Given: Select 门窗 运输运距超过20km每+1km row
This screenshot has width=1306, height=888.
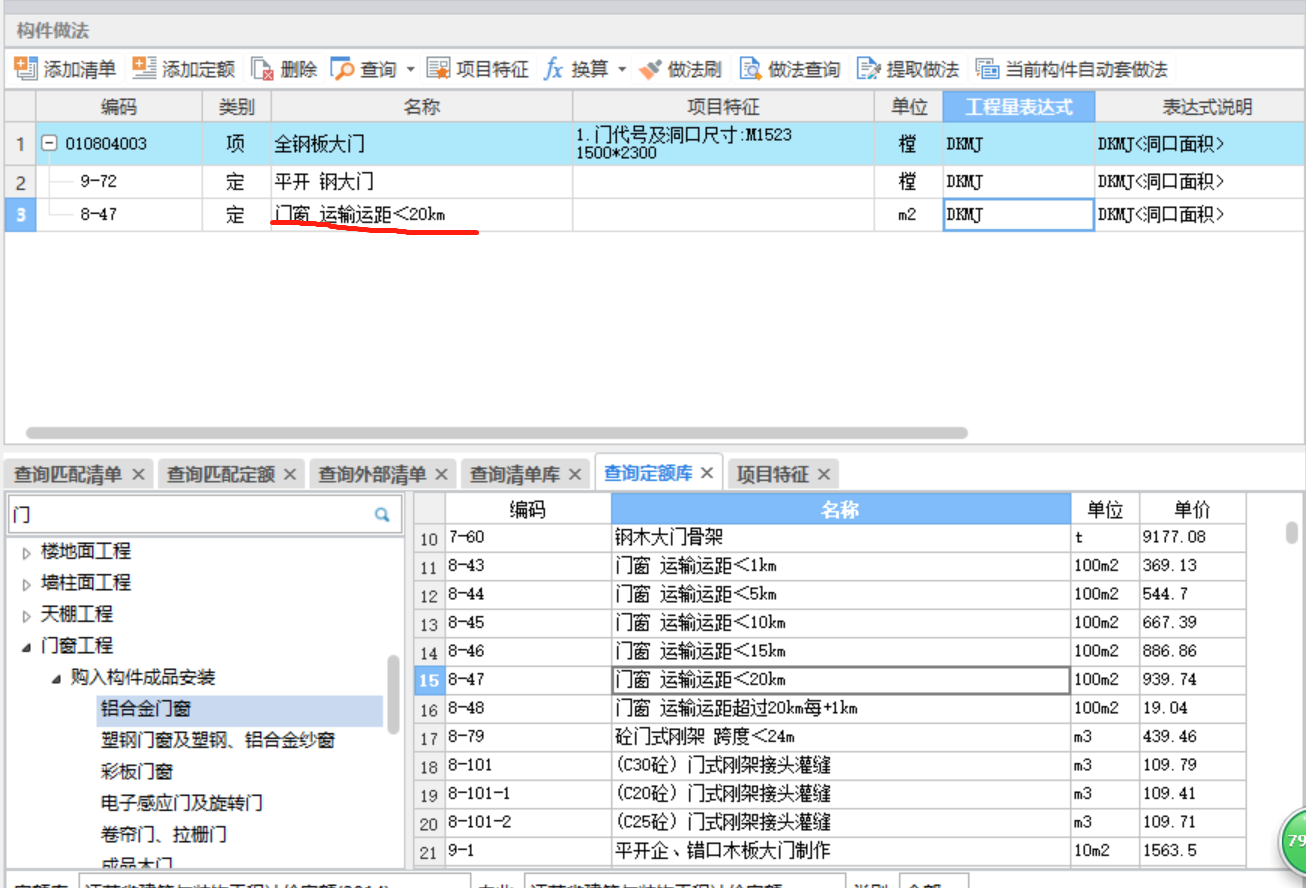Looking at the screenshot, I should (831, 708).
